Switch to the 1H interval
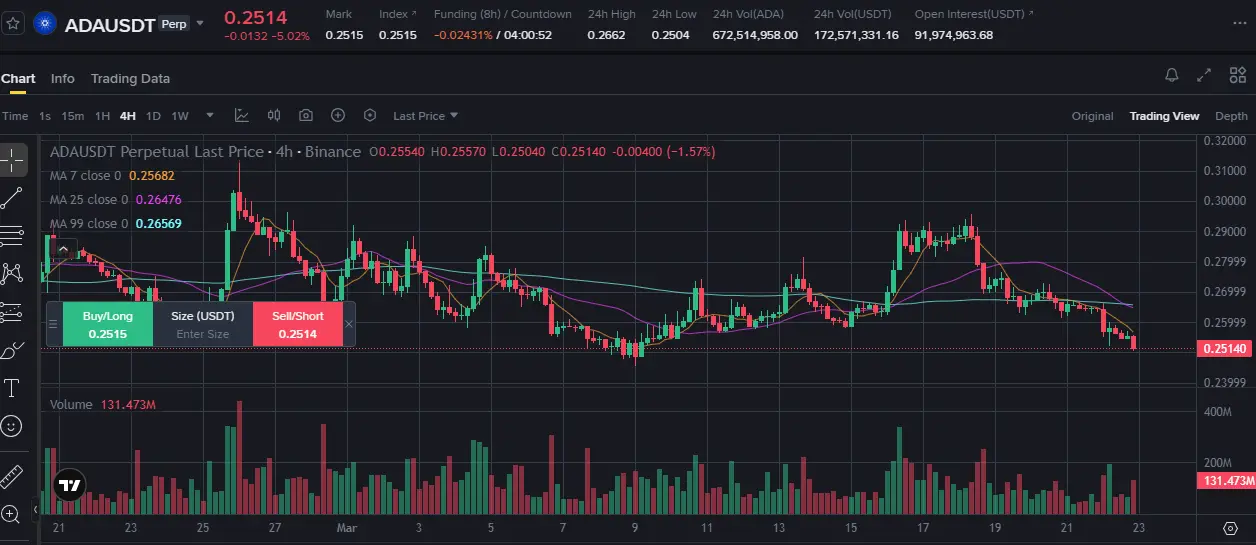Viewport: 1256px width, 545px height. pos(102,116)
